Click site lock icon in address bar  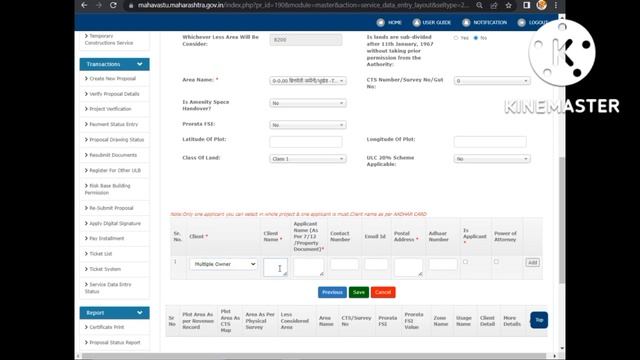pos(131,5)
